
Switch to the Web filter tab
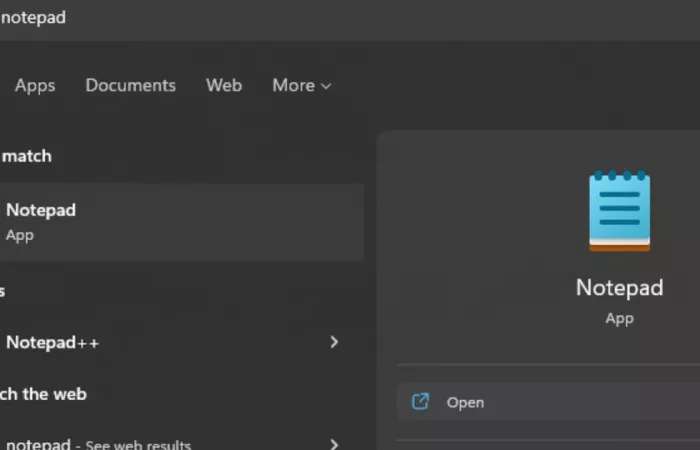224,85
